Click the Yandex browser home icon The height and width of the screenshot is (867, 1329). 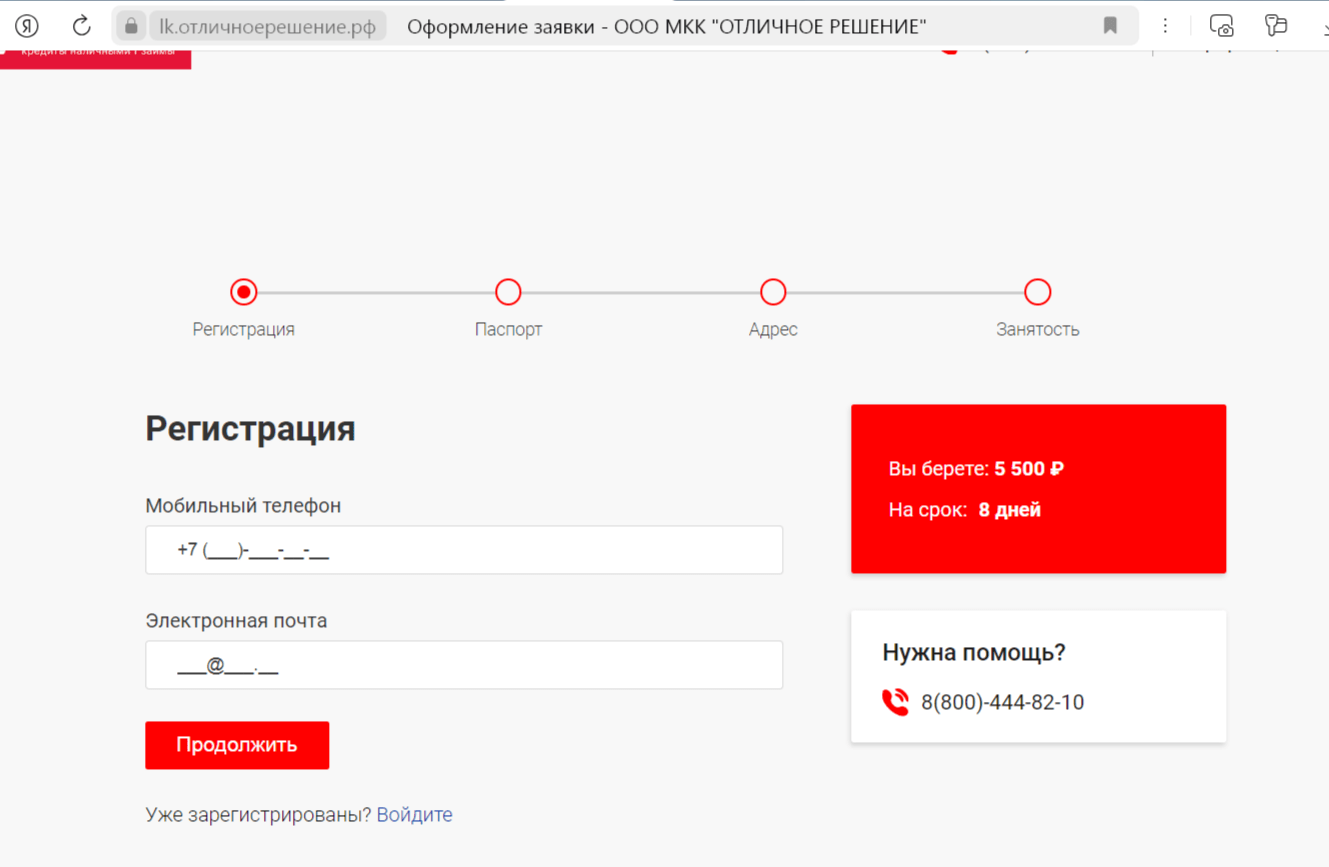(27, 26)
